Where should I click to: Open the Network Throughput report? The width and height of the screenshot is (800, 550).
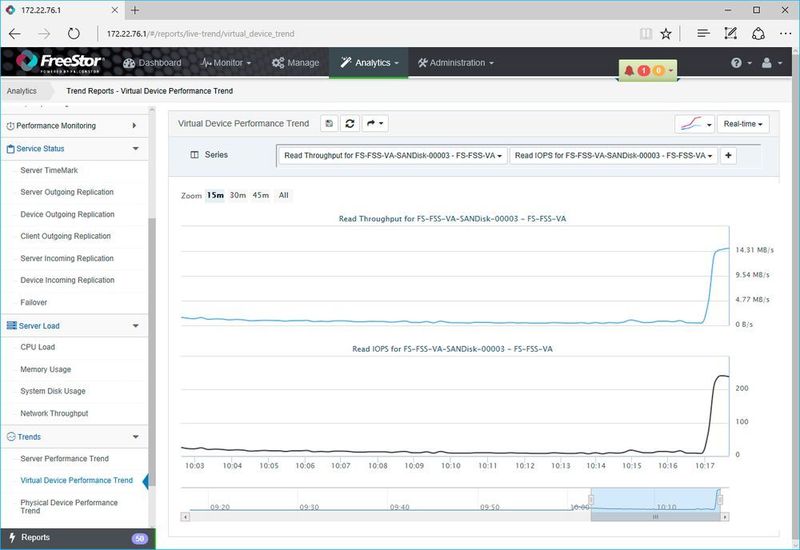[x=54, y=413]
